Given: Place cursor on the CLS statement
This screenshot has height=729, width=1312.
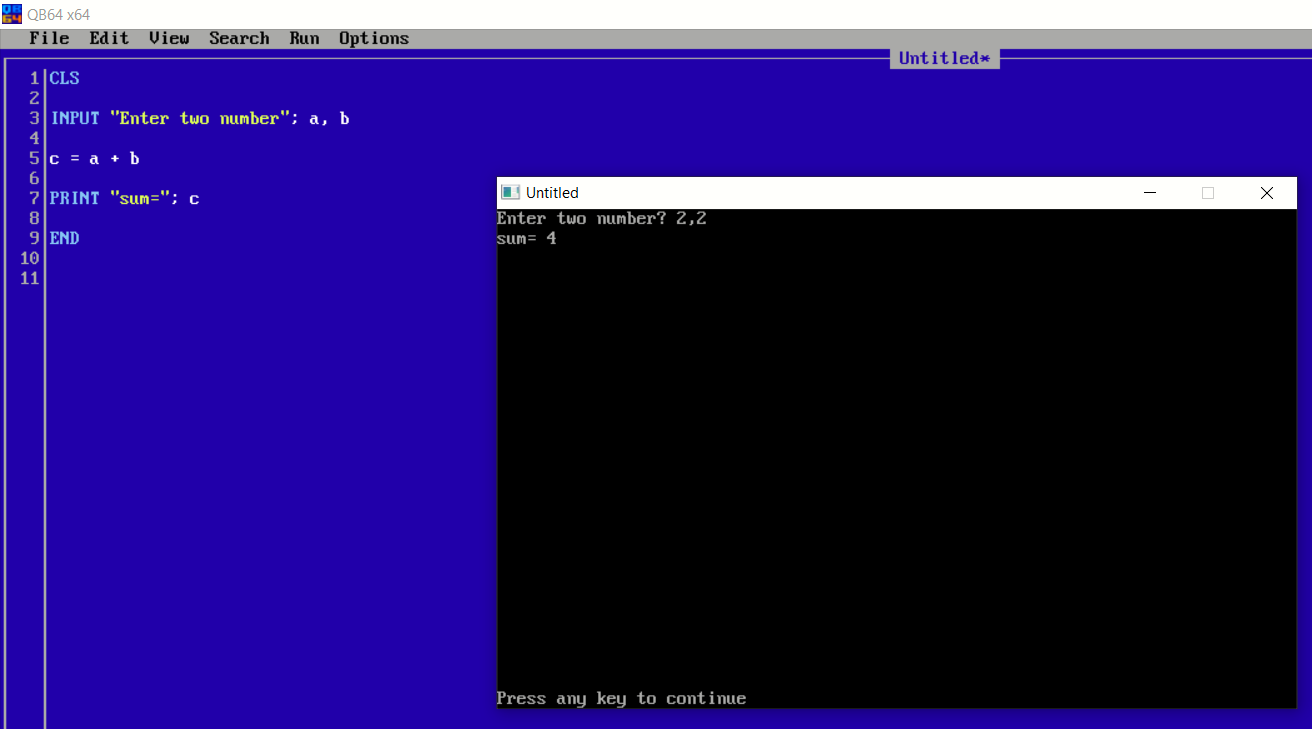Looking at the screenshot, I should point(64,78).
